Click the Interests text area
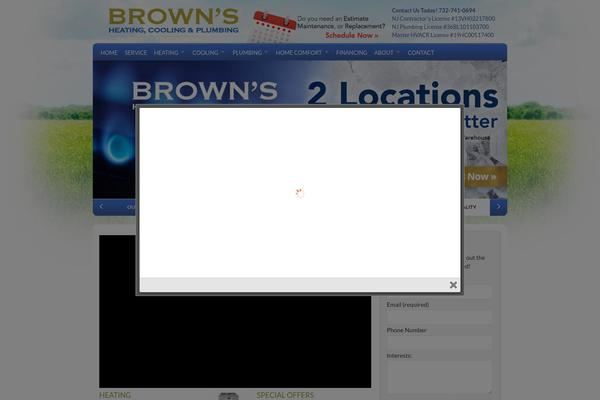The width and height of the screenshot is (600, 400). tap(439, 377)
